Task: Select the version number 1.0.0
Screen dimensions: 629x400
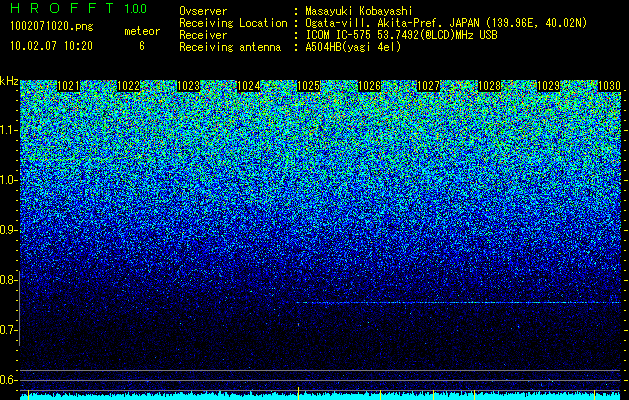Action: tap(135, 8)
